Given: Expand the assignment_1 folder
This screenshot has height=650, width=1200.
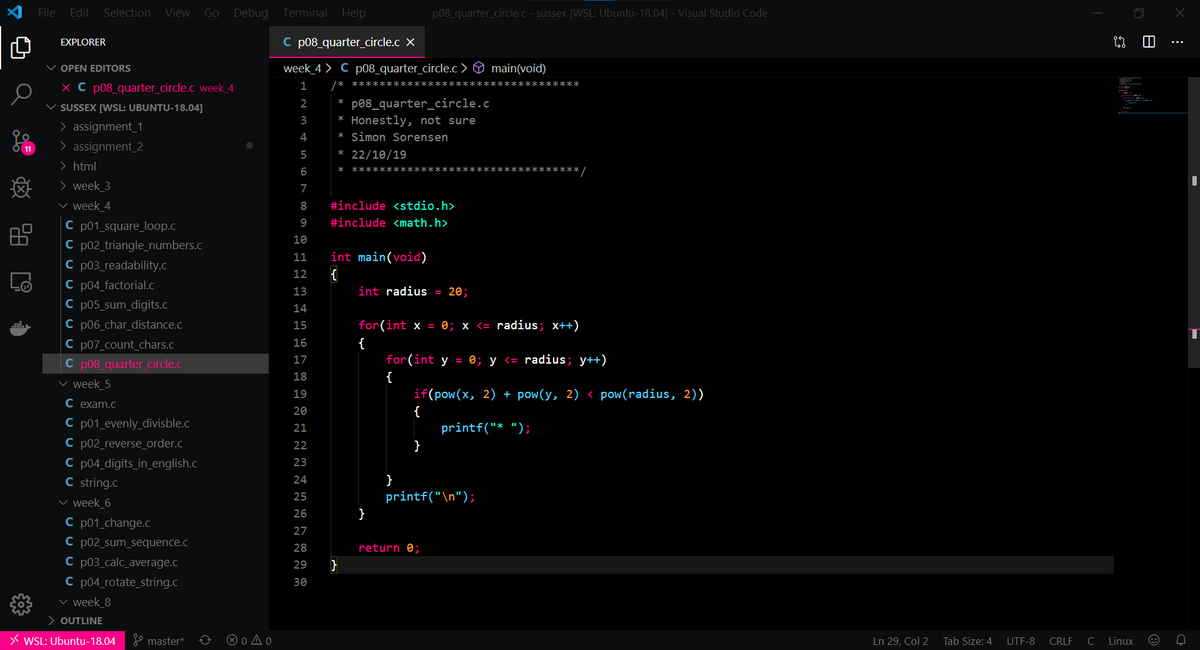Looking at the screenshot, I should [x=107, y=127].
